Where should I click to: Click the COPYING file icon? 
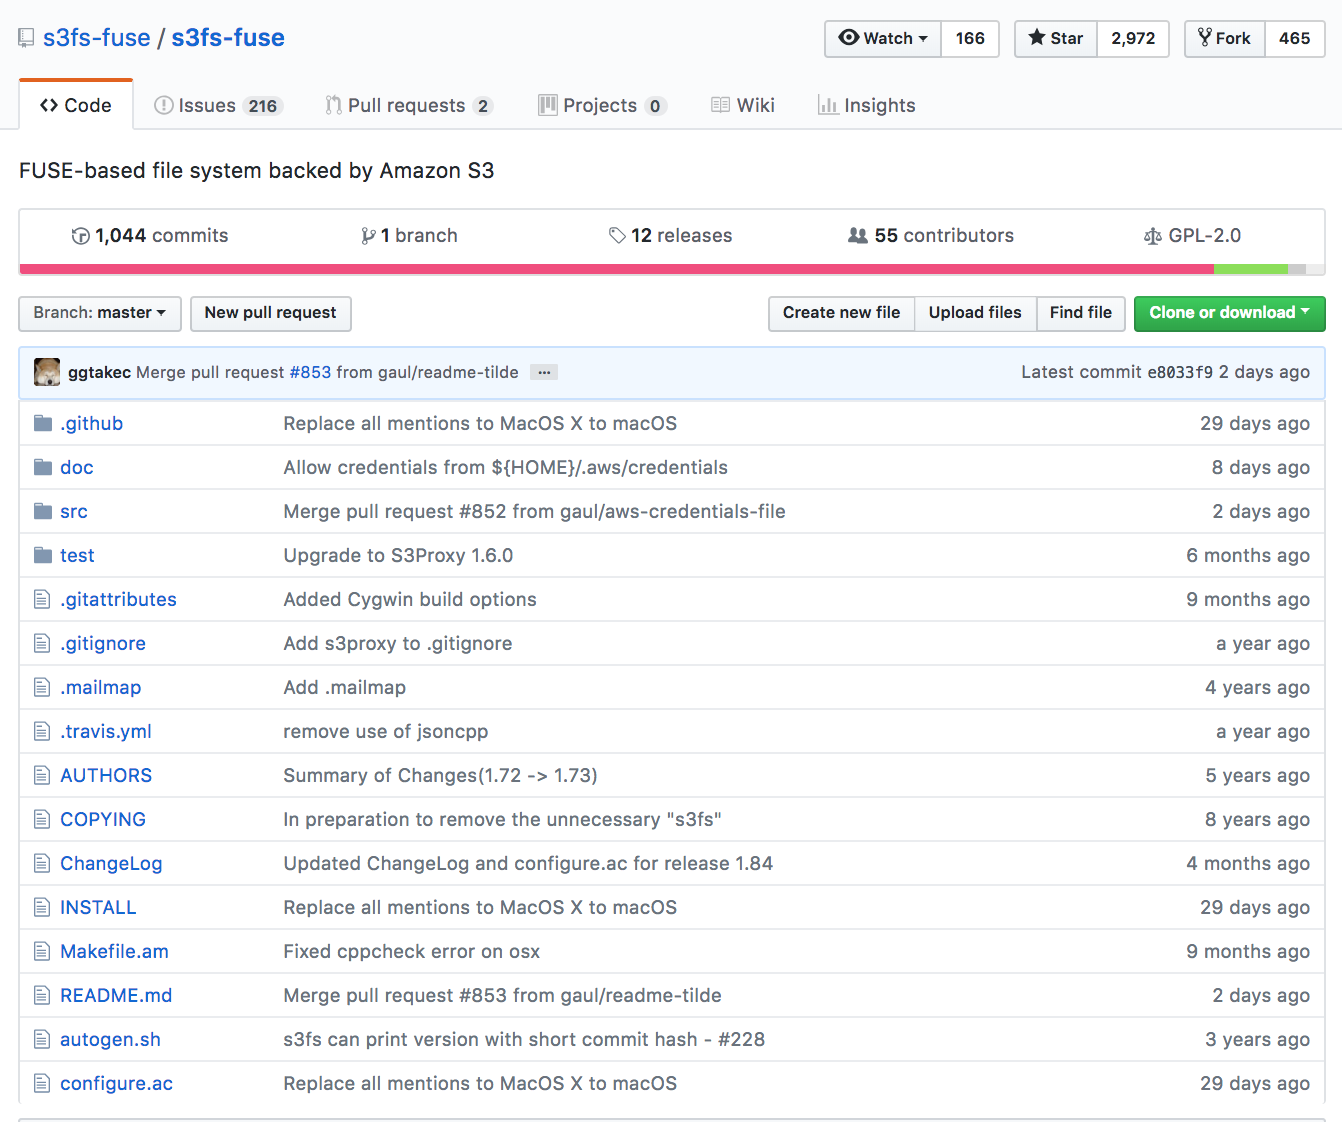(x=42, y=819)
